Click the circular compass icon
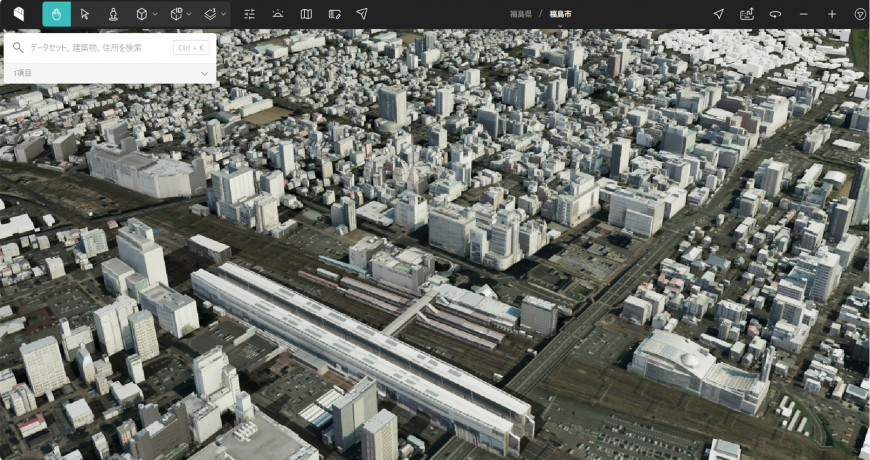This screenshot has height=460, width=870. click(859, 14)
